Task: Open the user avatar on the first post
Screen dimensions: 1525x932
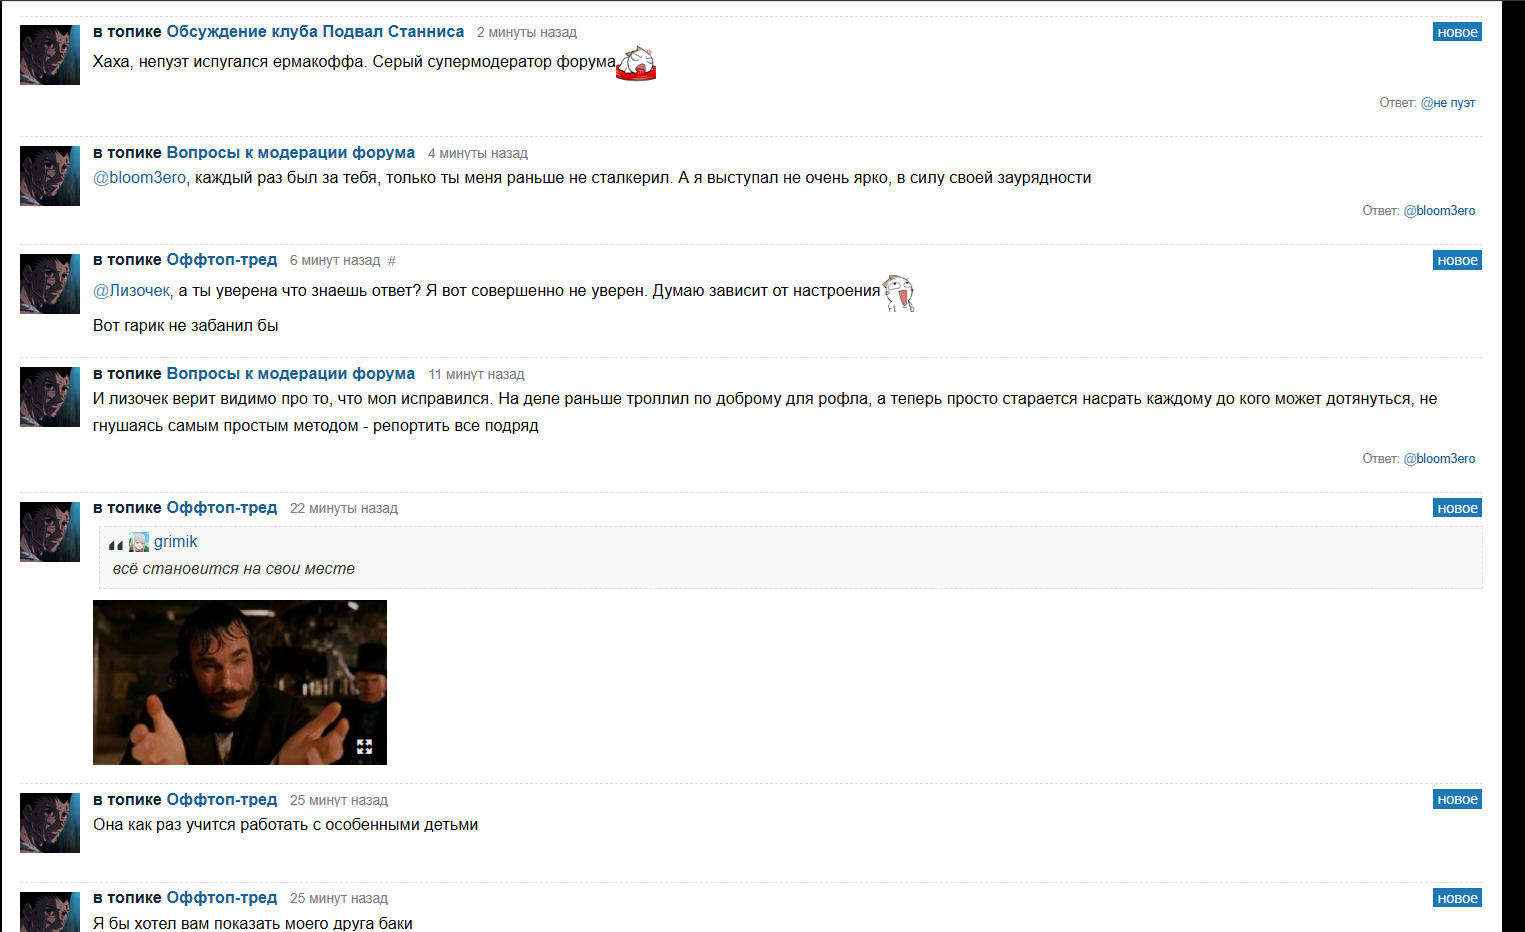Action: pos(50,55)
